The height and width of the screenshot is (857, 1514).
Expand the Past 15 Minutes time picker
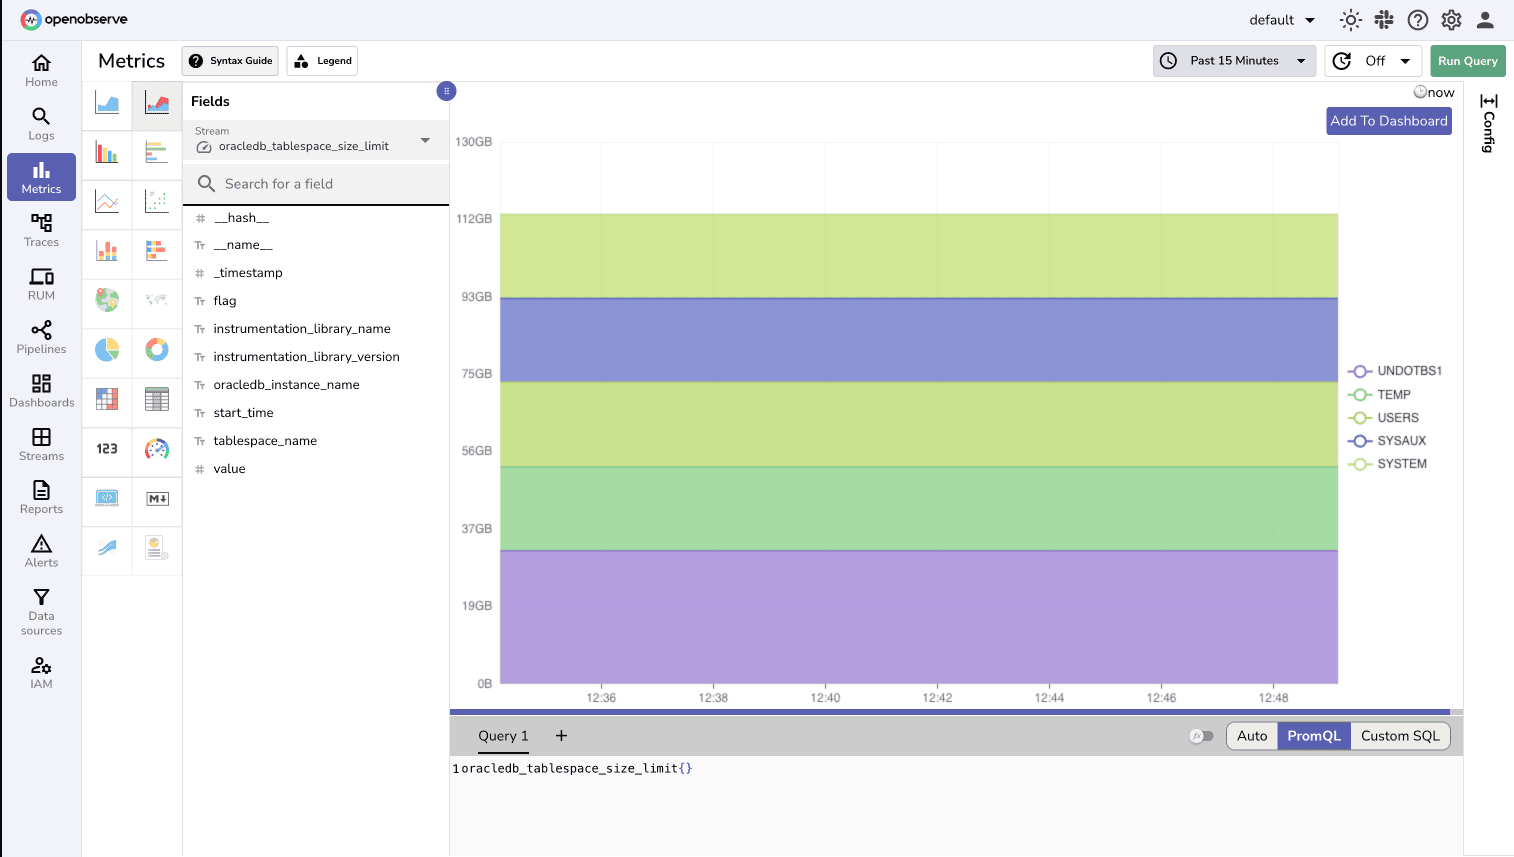(x=1234, y=60)
